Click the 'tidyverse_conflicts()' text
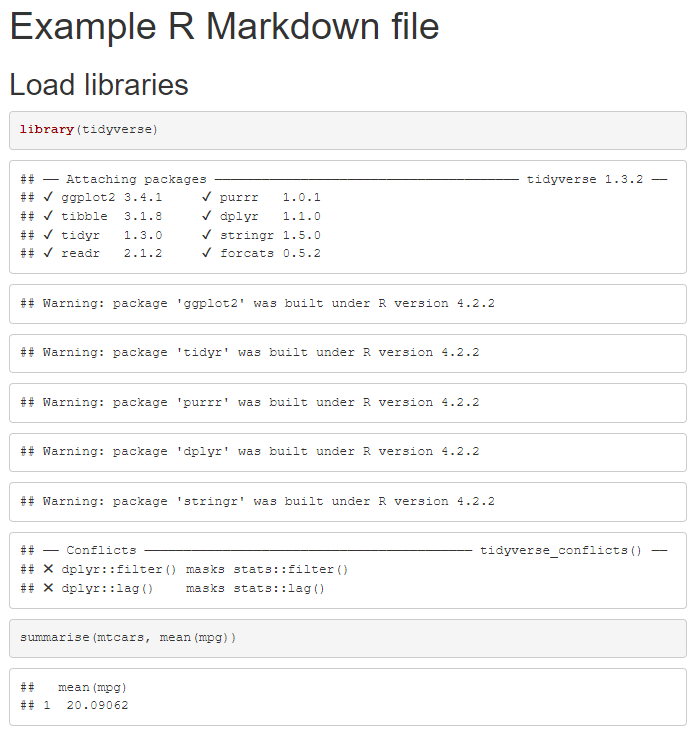691x735 pixels. click(560, 551)
